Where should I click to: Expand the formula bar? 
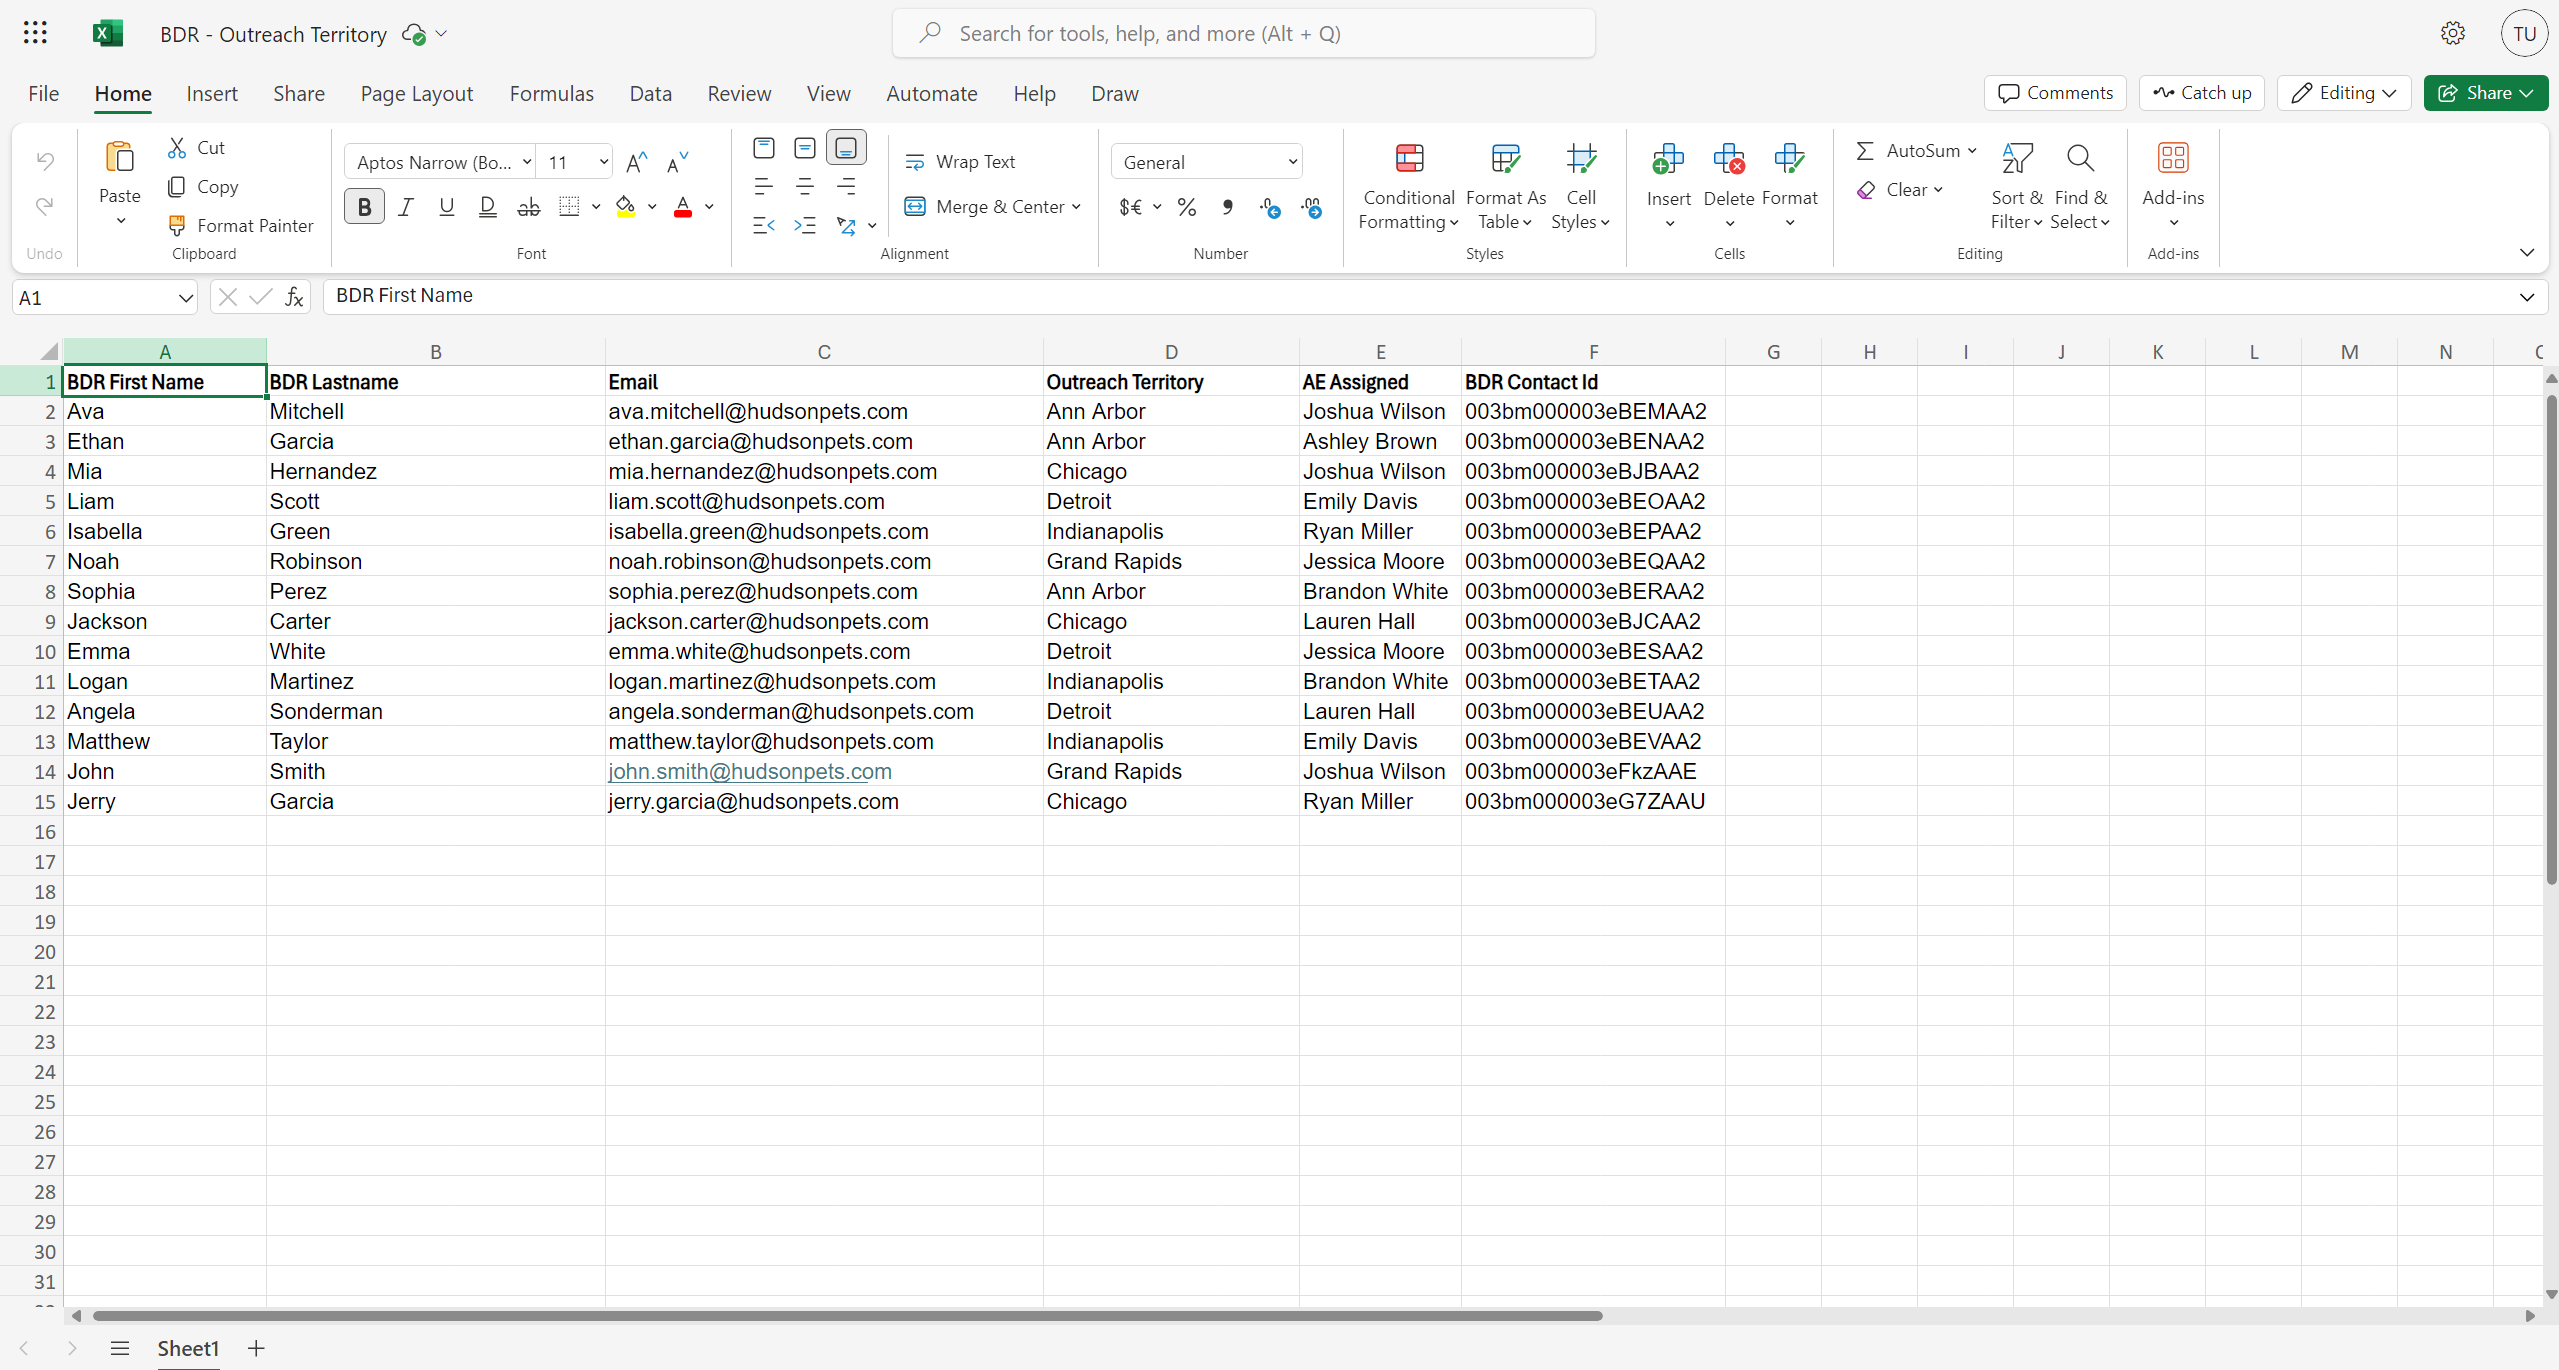[2527, 297]
